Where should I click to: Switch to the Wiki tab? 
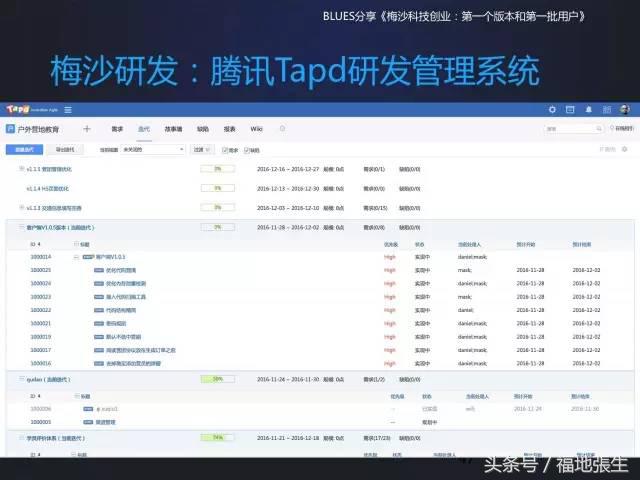[x=256, y=129]
